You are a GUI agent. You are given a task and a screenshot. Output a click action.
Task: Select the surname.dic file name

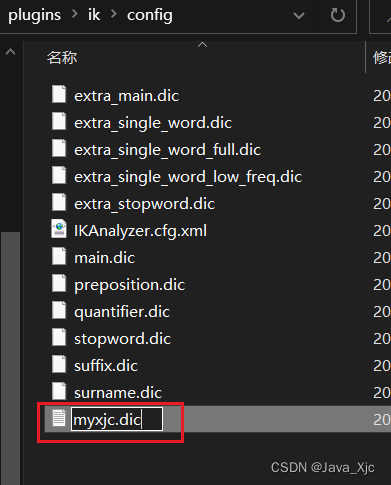(118, 393)
